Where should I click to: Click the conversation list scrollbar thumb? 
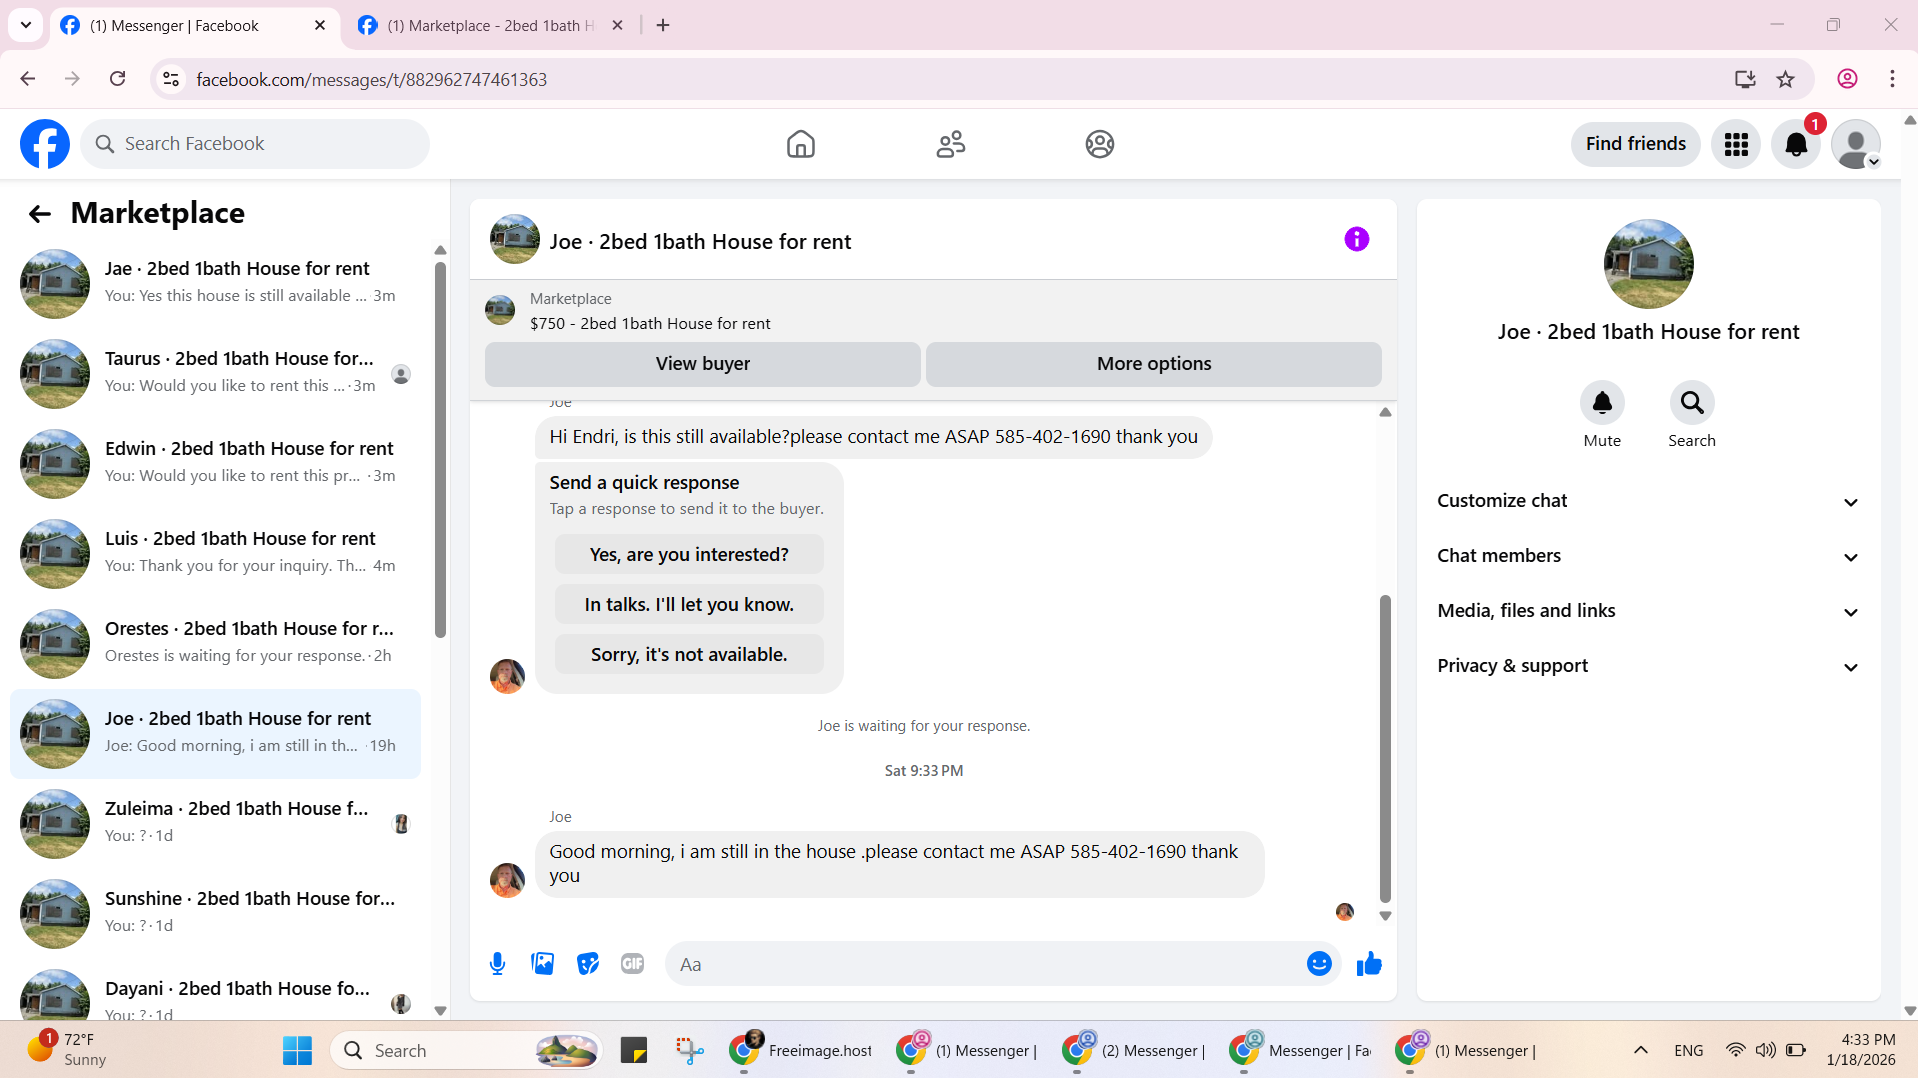click(440, 448)
